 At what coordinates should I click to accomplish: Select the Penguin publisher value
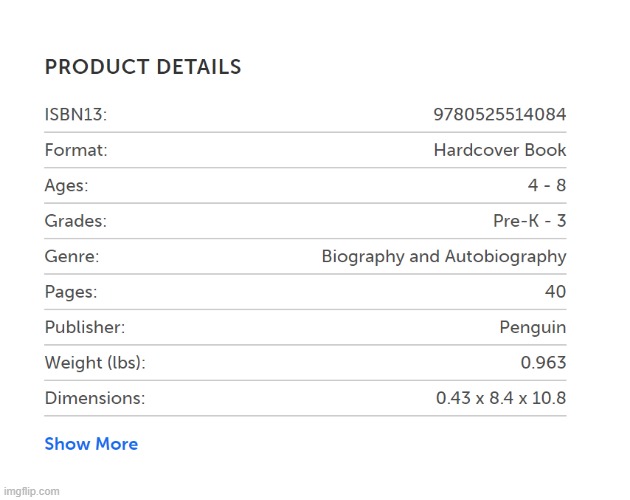click(532, 327)
